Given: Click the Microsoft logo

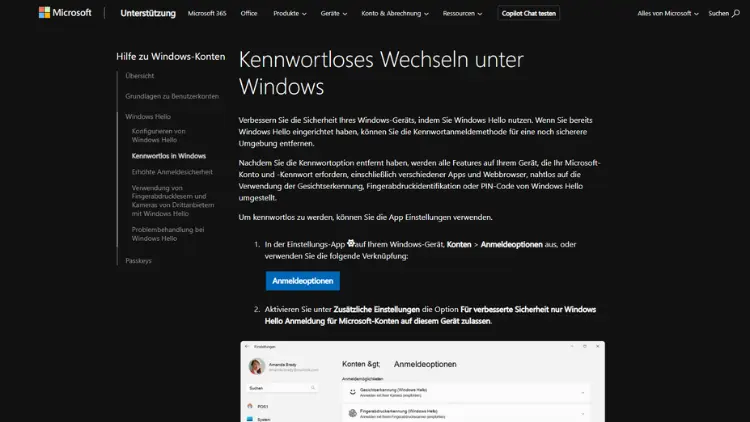Looking at the screenshot, I should tap(65, 13).
